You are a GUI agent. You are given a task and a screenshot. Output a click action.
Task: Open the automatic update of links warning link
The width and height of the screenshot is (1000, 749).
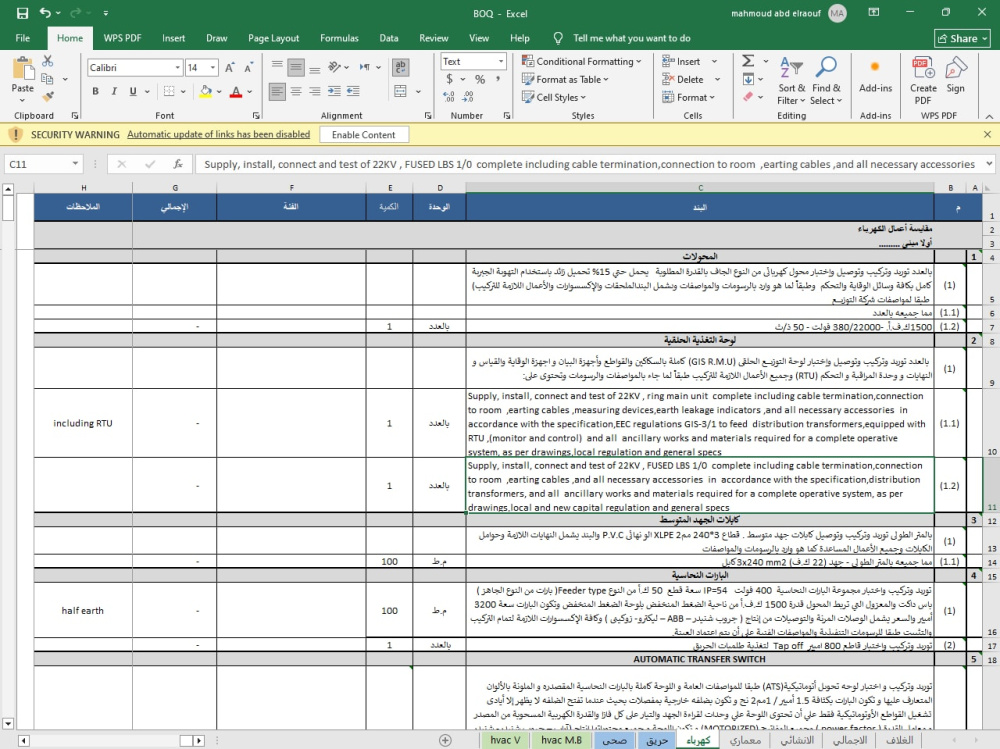click(x=219, y=135)
